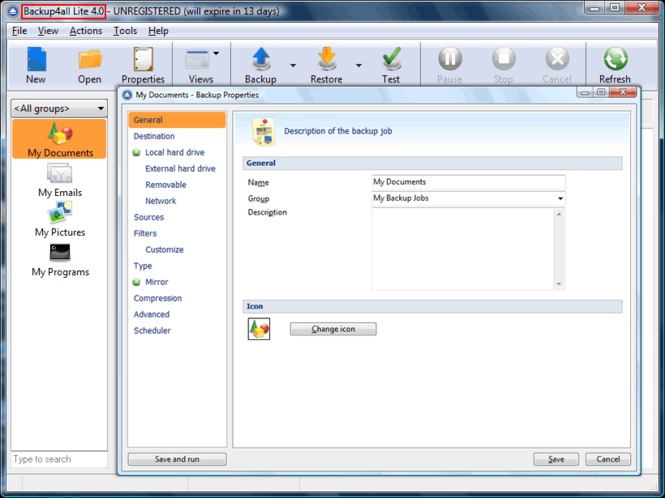Go to the Destination page

[x=154, y=136]
